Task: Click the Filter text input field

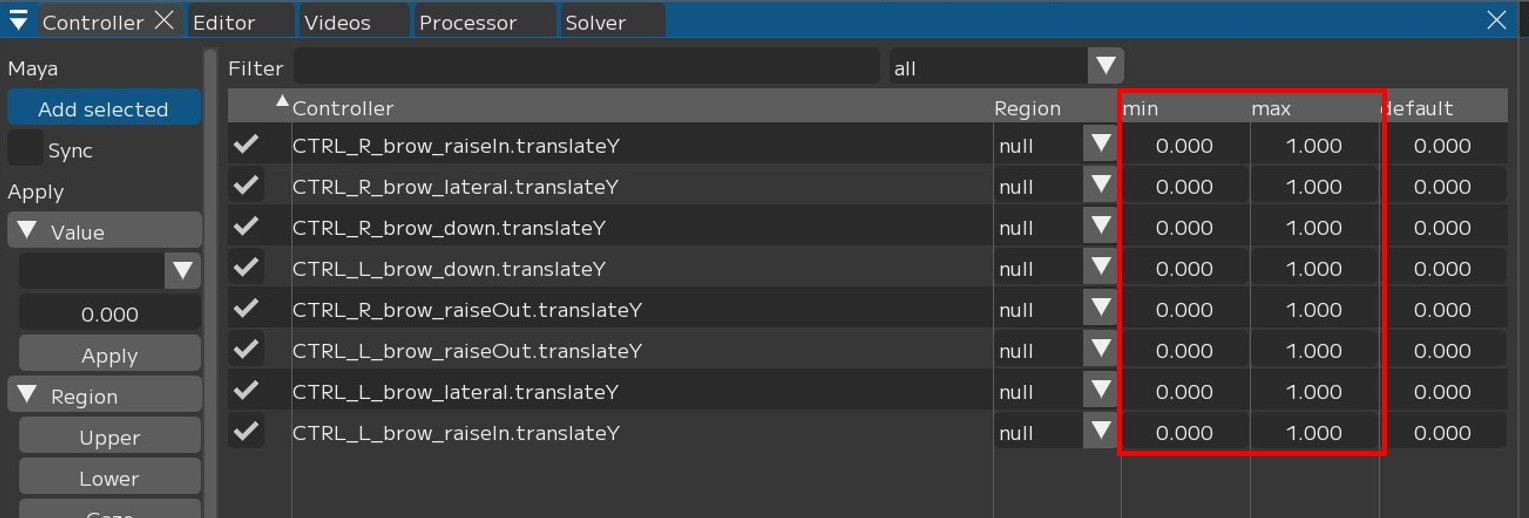Action: [585, 67]
